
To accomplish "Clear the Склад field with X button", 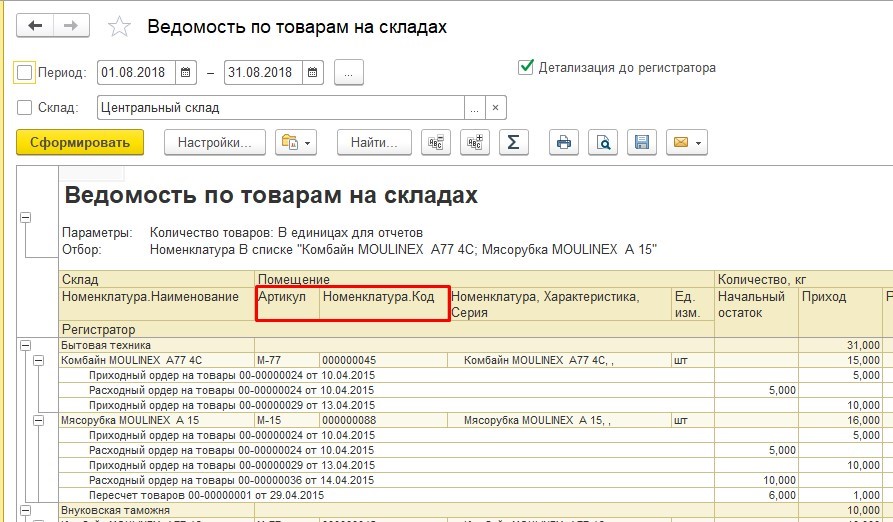I will [x=497, y=107].
